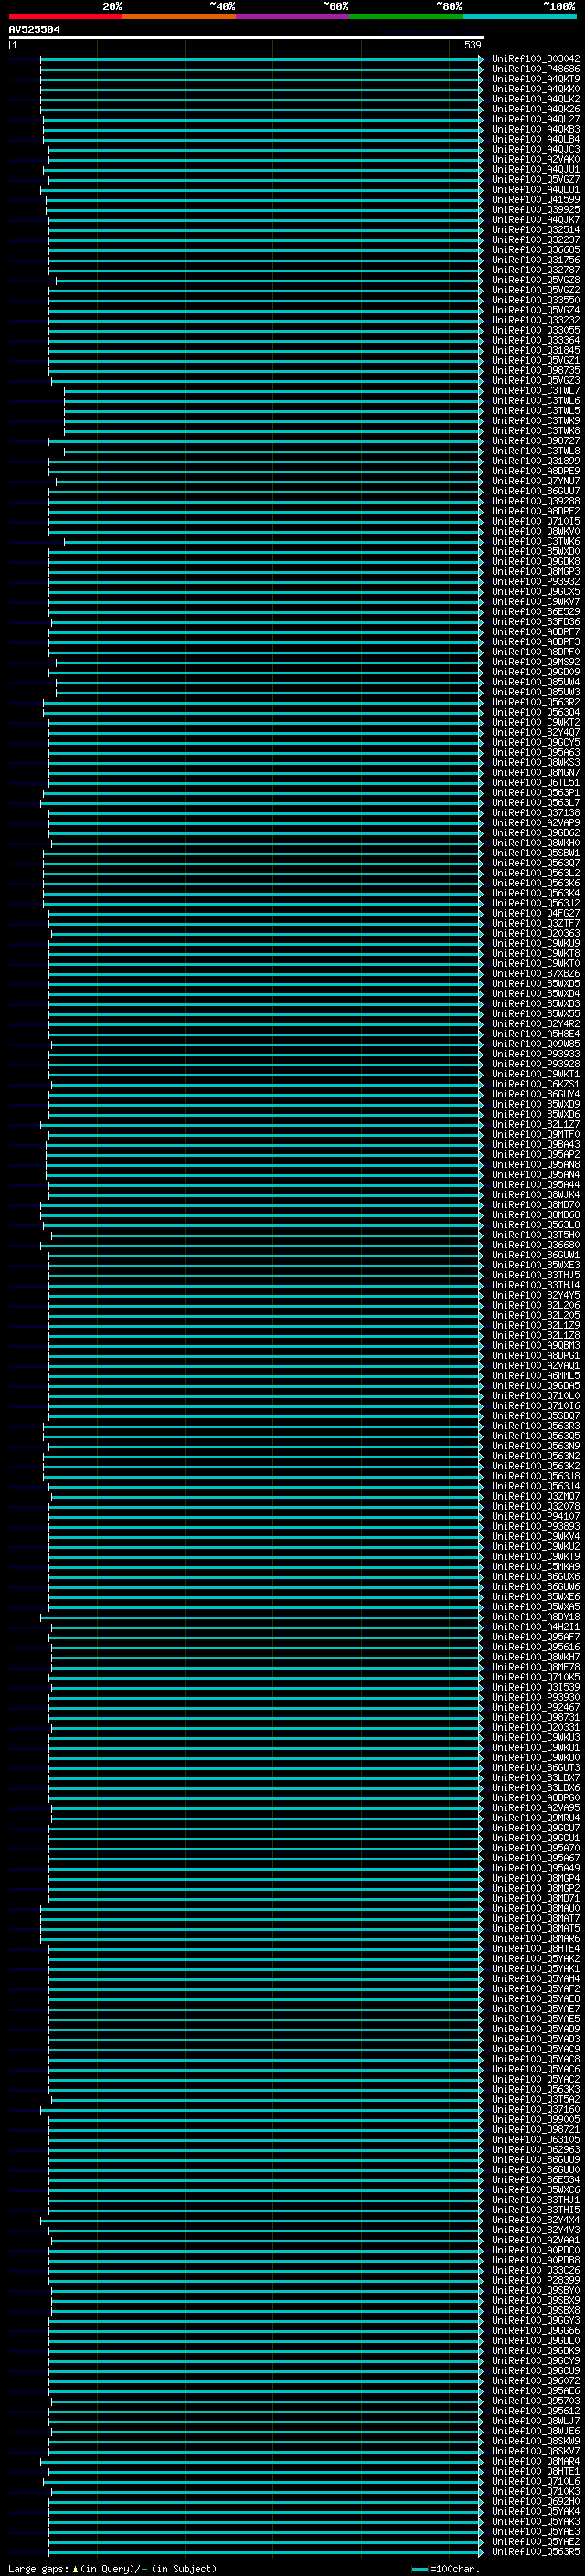Click hit label UniRef100_Q33C26
Screen dimensions: 585x2576
click(x=536, y=2271)
